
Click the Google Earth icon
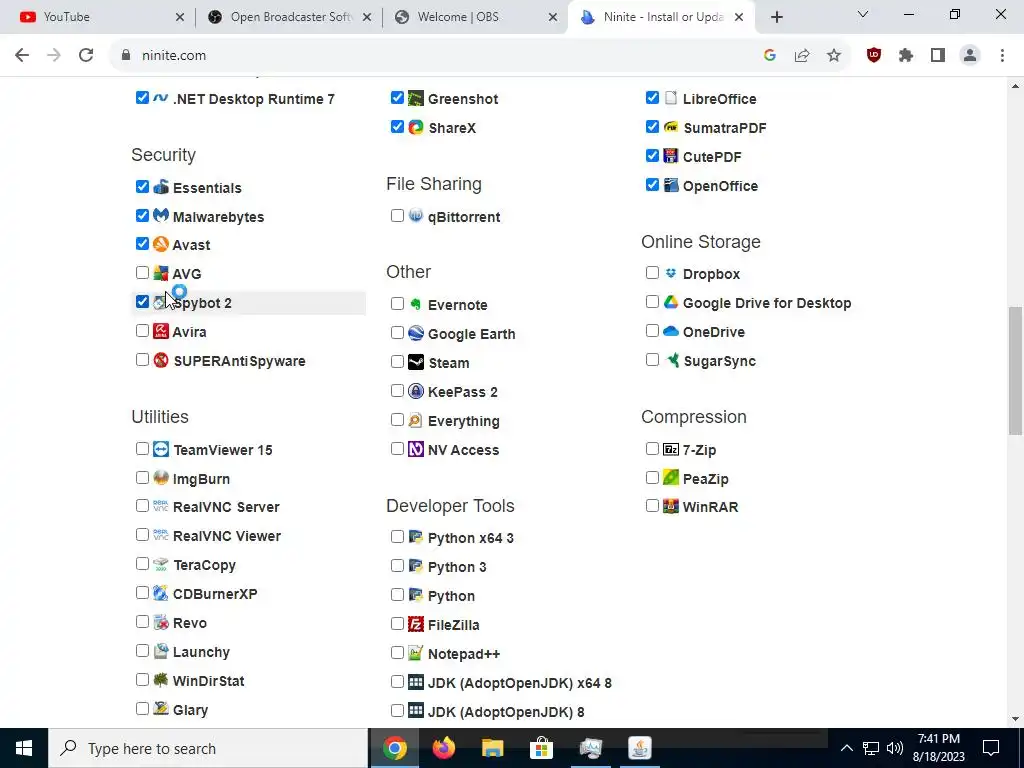[x=416, y=333]
